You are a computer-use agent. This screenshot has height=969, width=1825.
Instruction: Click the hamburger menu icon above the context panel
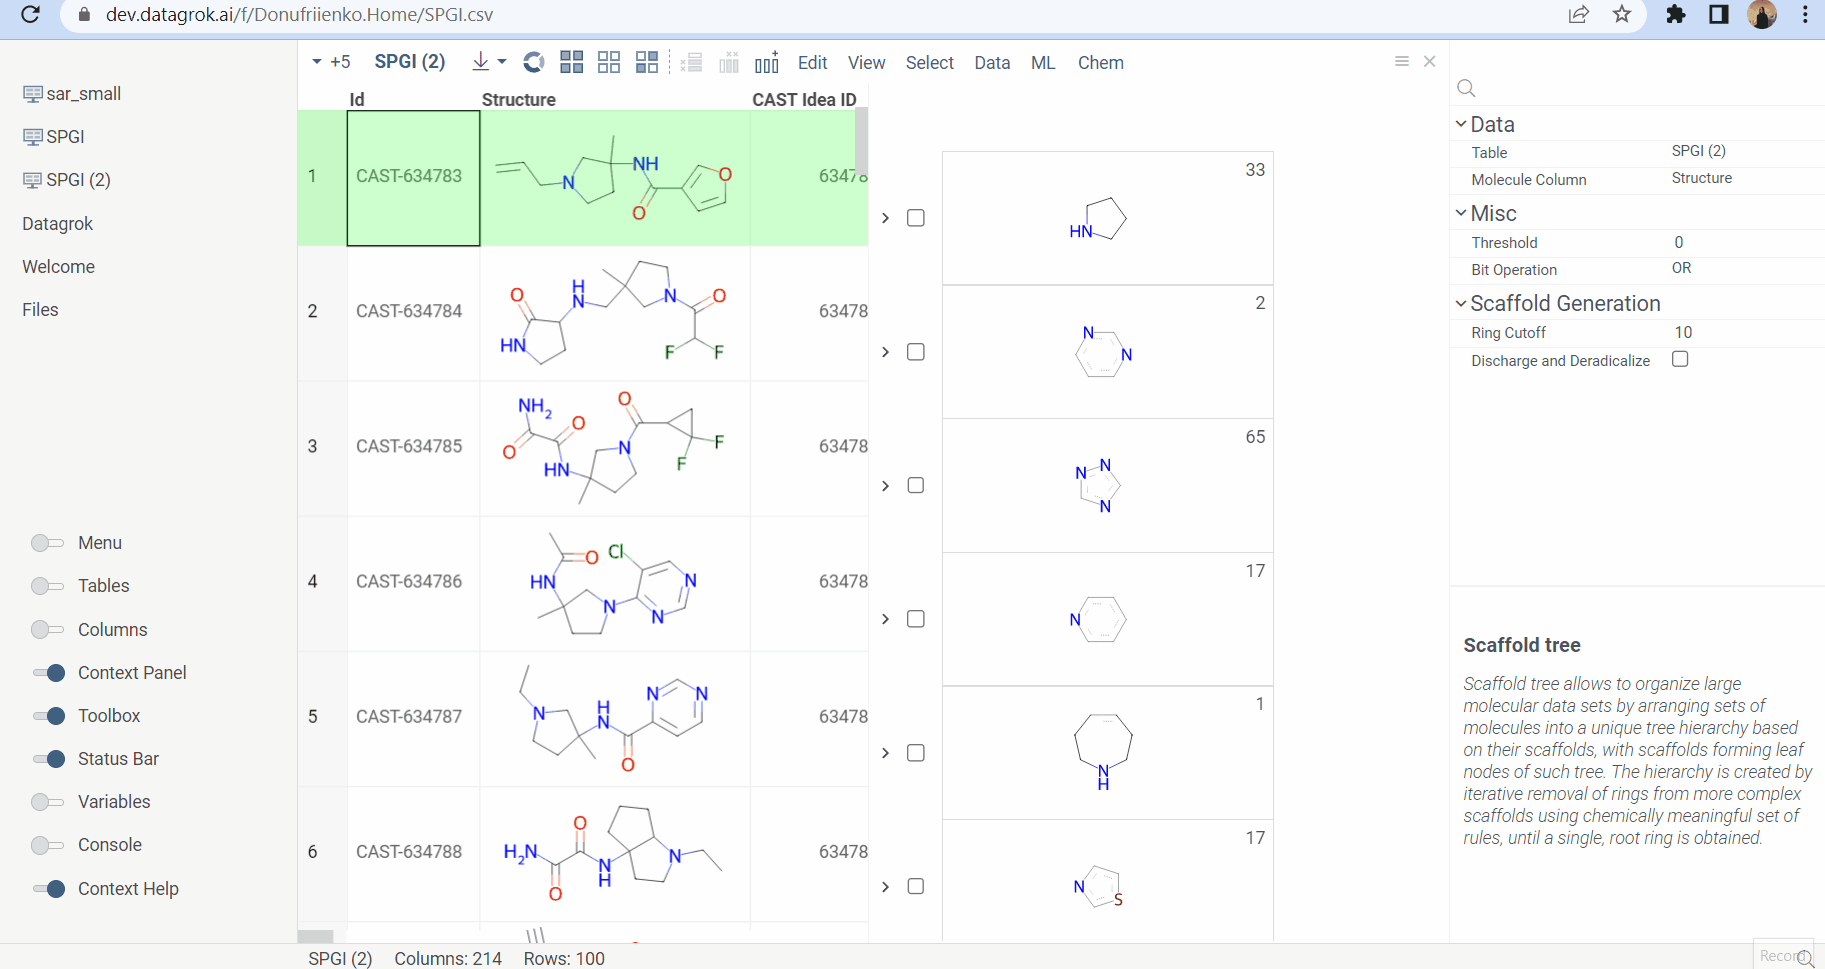pyautogui.click(x=1400, y=61)
